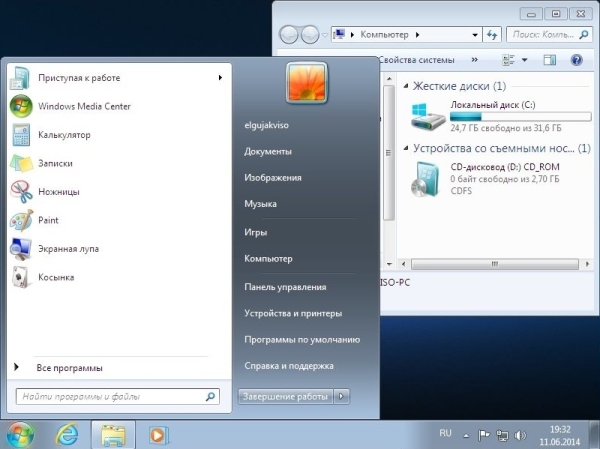
Task: Open Windows Media Center from Start menu
Action: coord(84,106)
